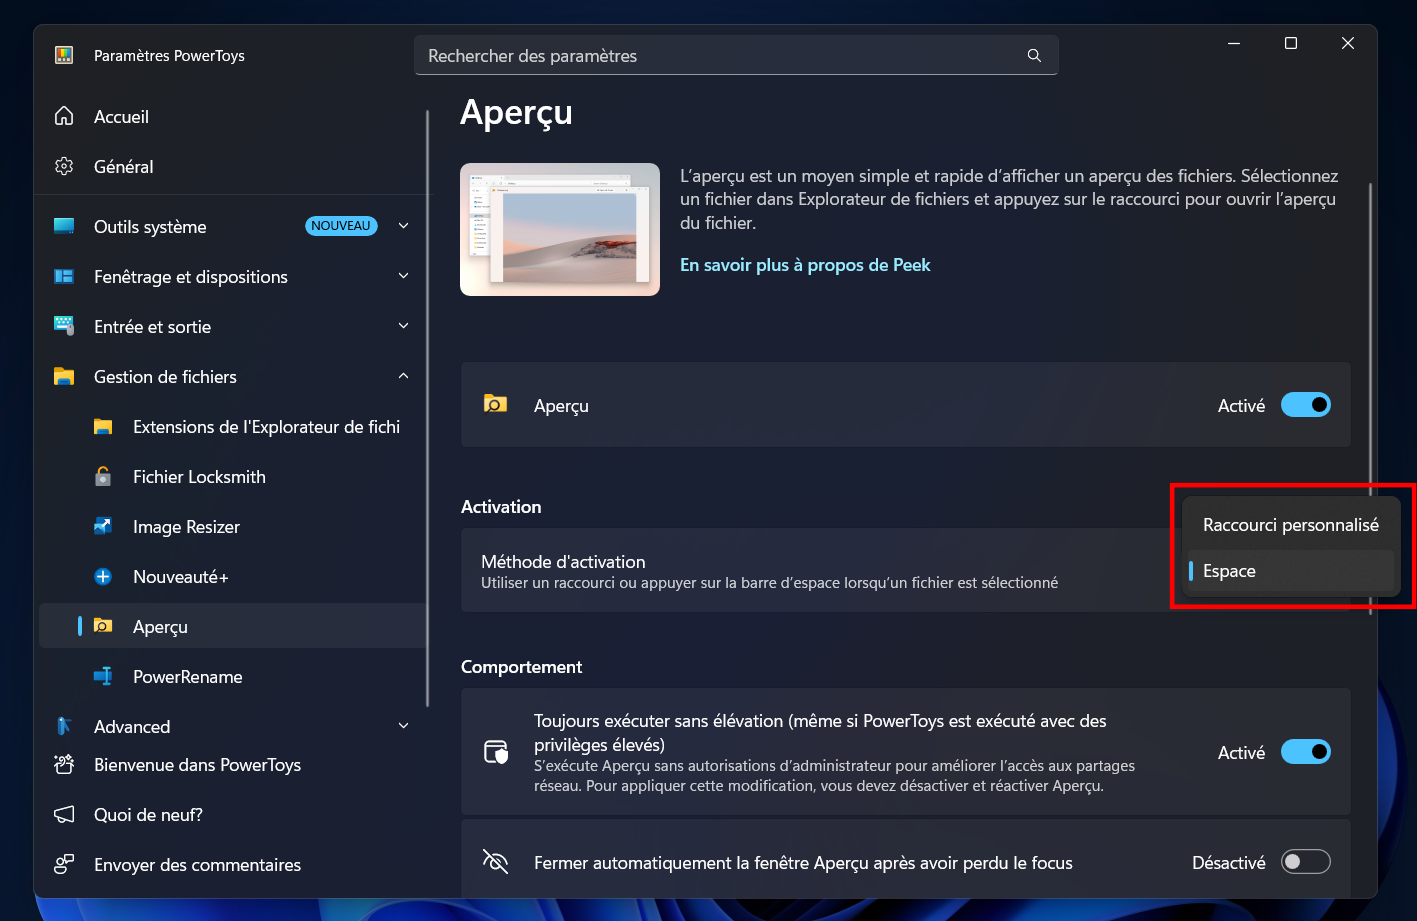Collapse the Gestion de fichiers group

pyautogui.click(x=404, y=376)
